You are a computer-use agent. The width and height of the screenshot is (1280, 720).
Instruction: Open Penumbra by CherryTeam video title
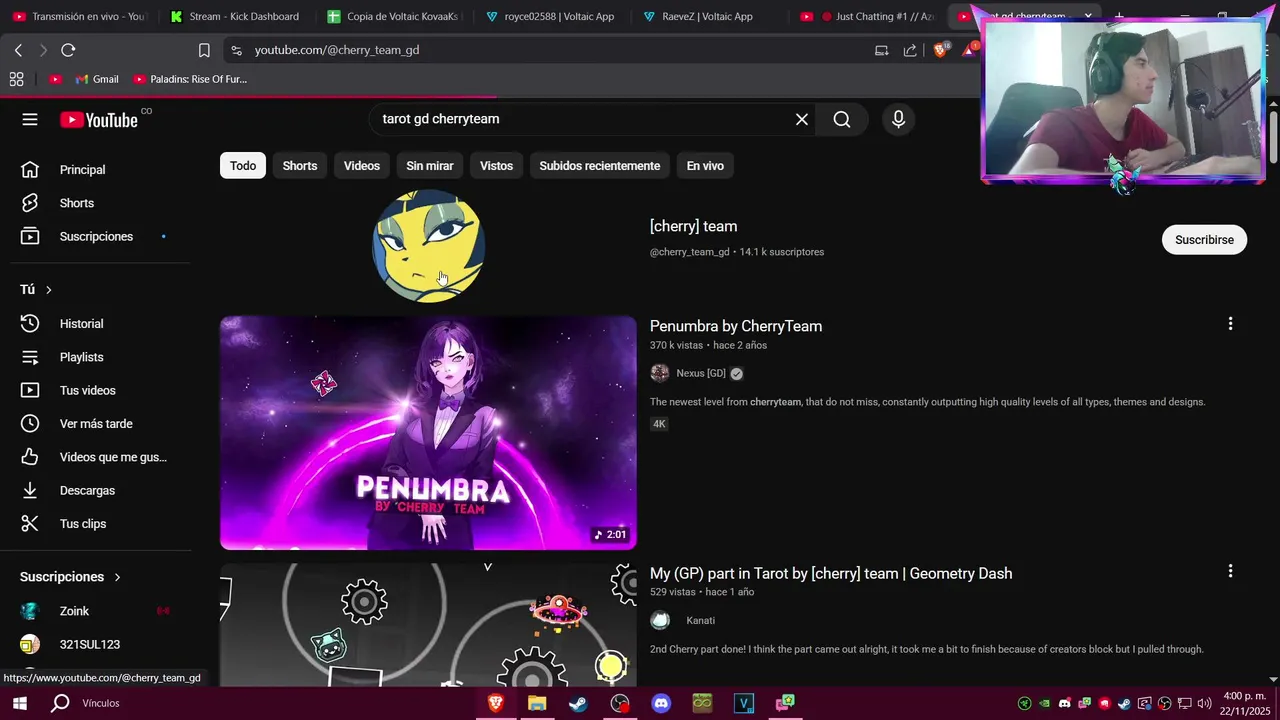[736, 326]
